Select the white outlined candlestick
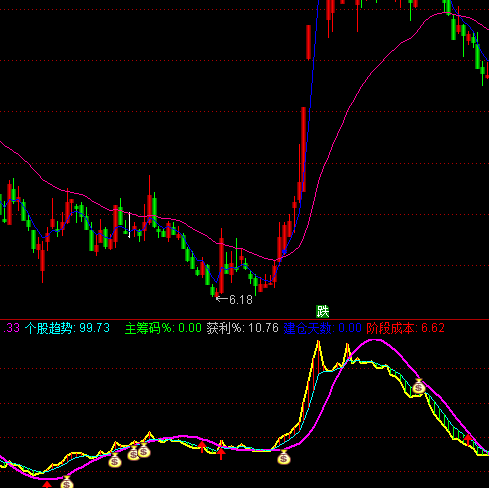The height and width of the screenshot is (488, 489). coord(129,225)
